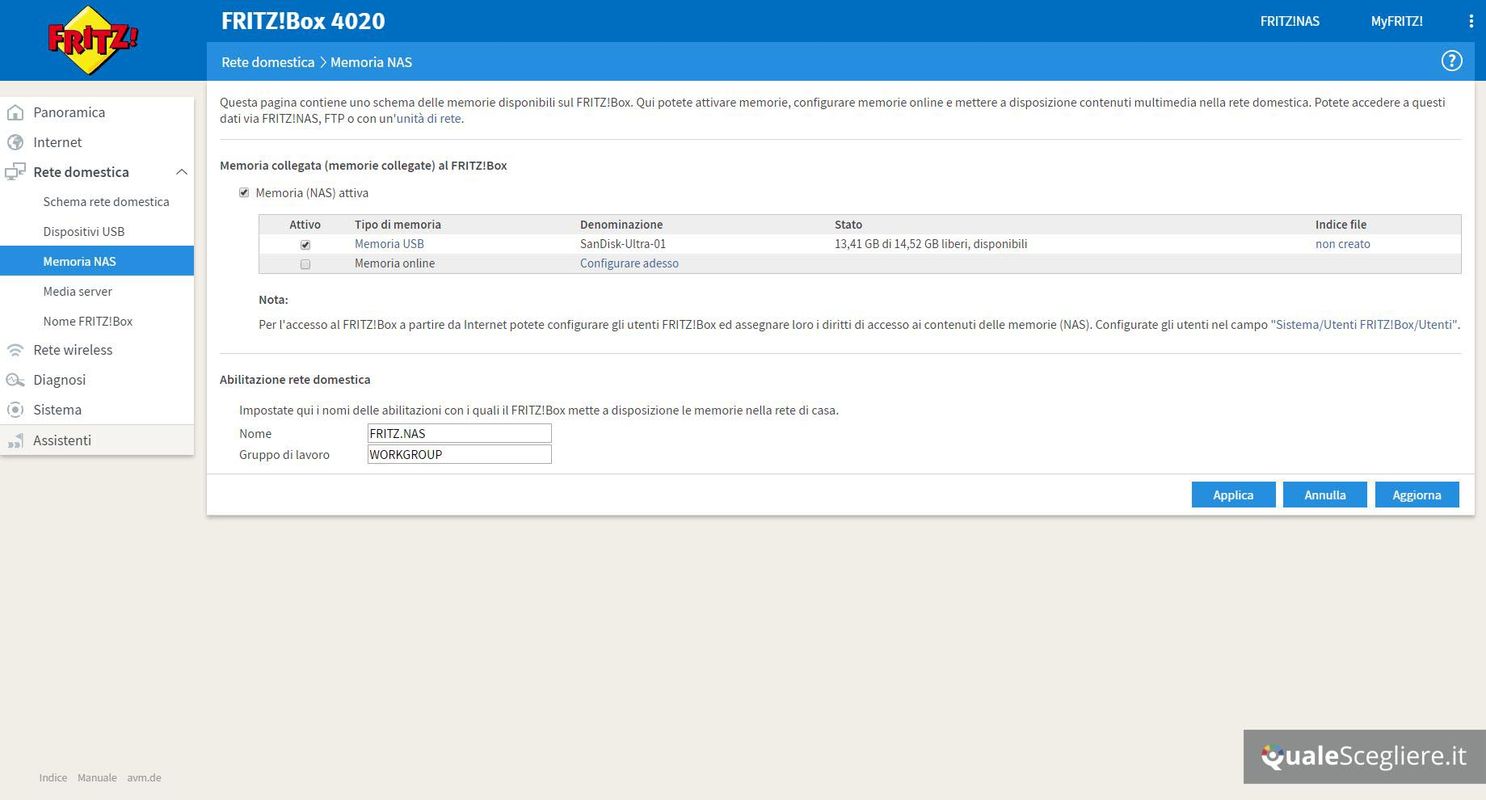The width and height of the screenshot is (1486, 800).
Task: Disable the Memoria (NAS) attiva checkbox
Action: [244, 193]
